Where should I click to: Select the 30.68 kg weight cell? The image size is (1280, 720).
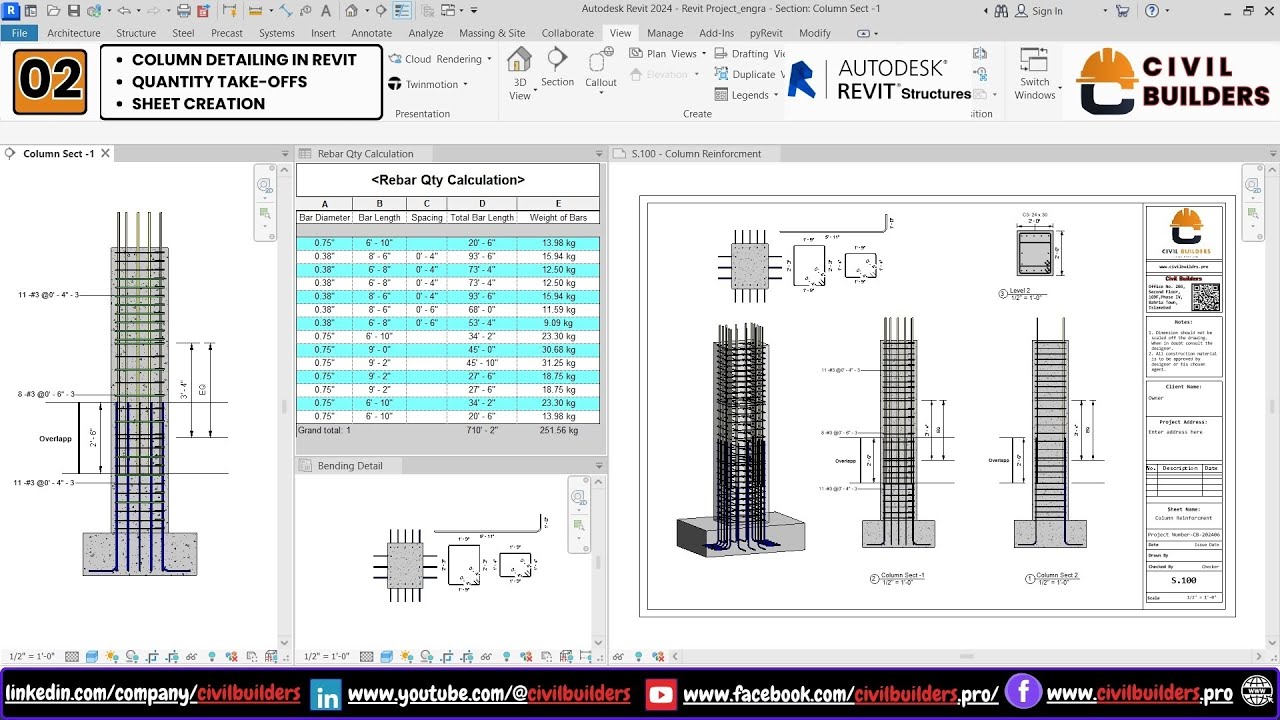558,350
